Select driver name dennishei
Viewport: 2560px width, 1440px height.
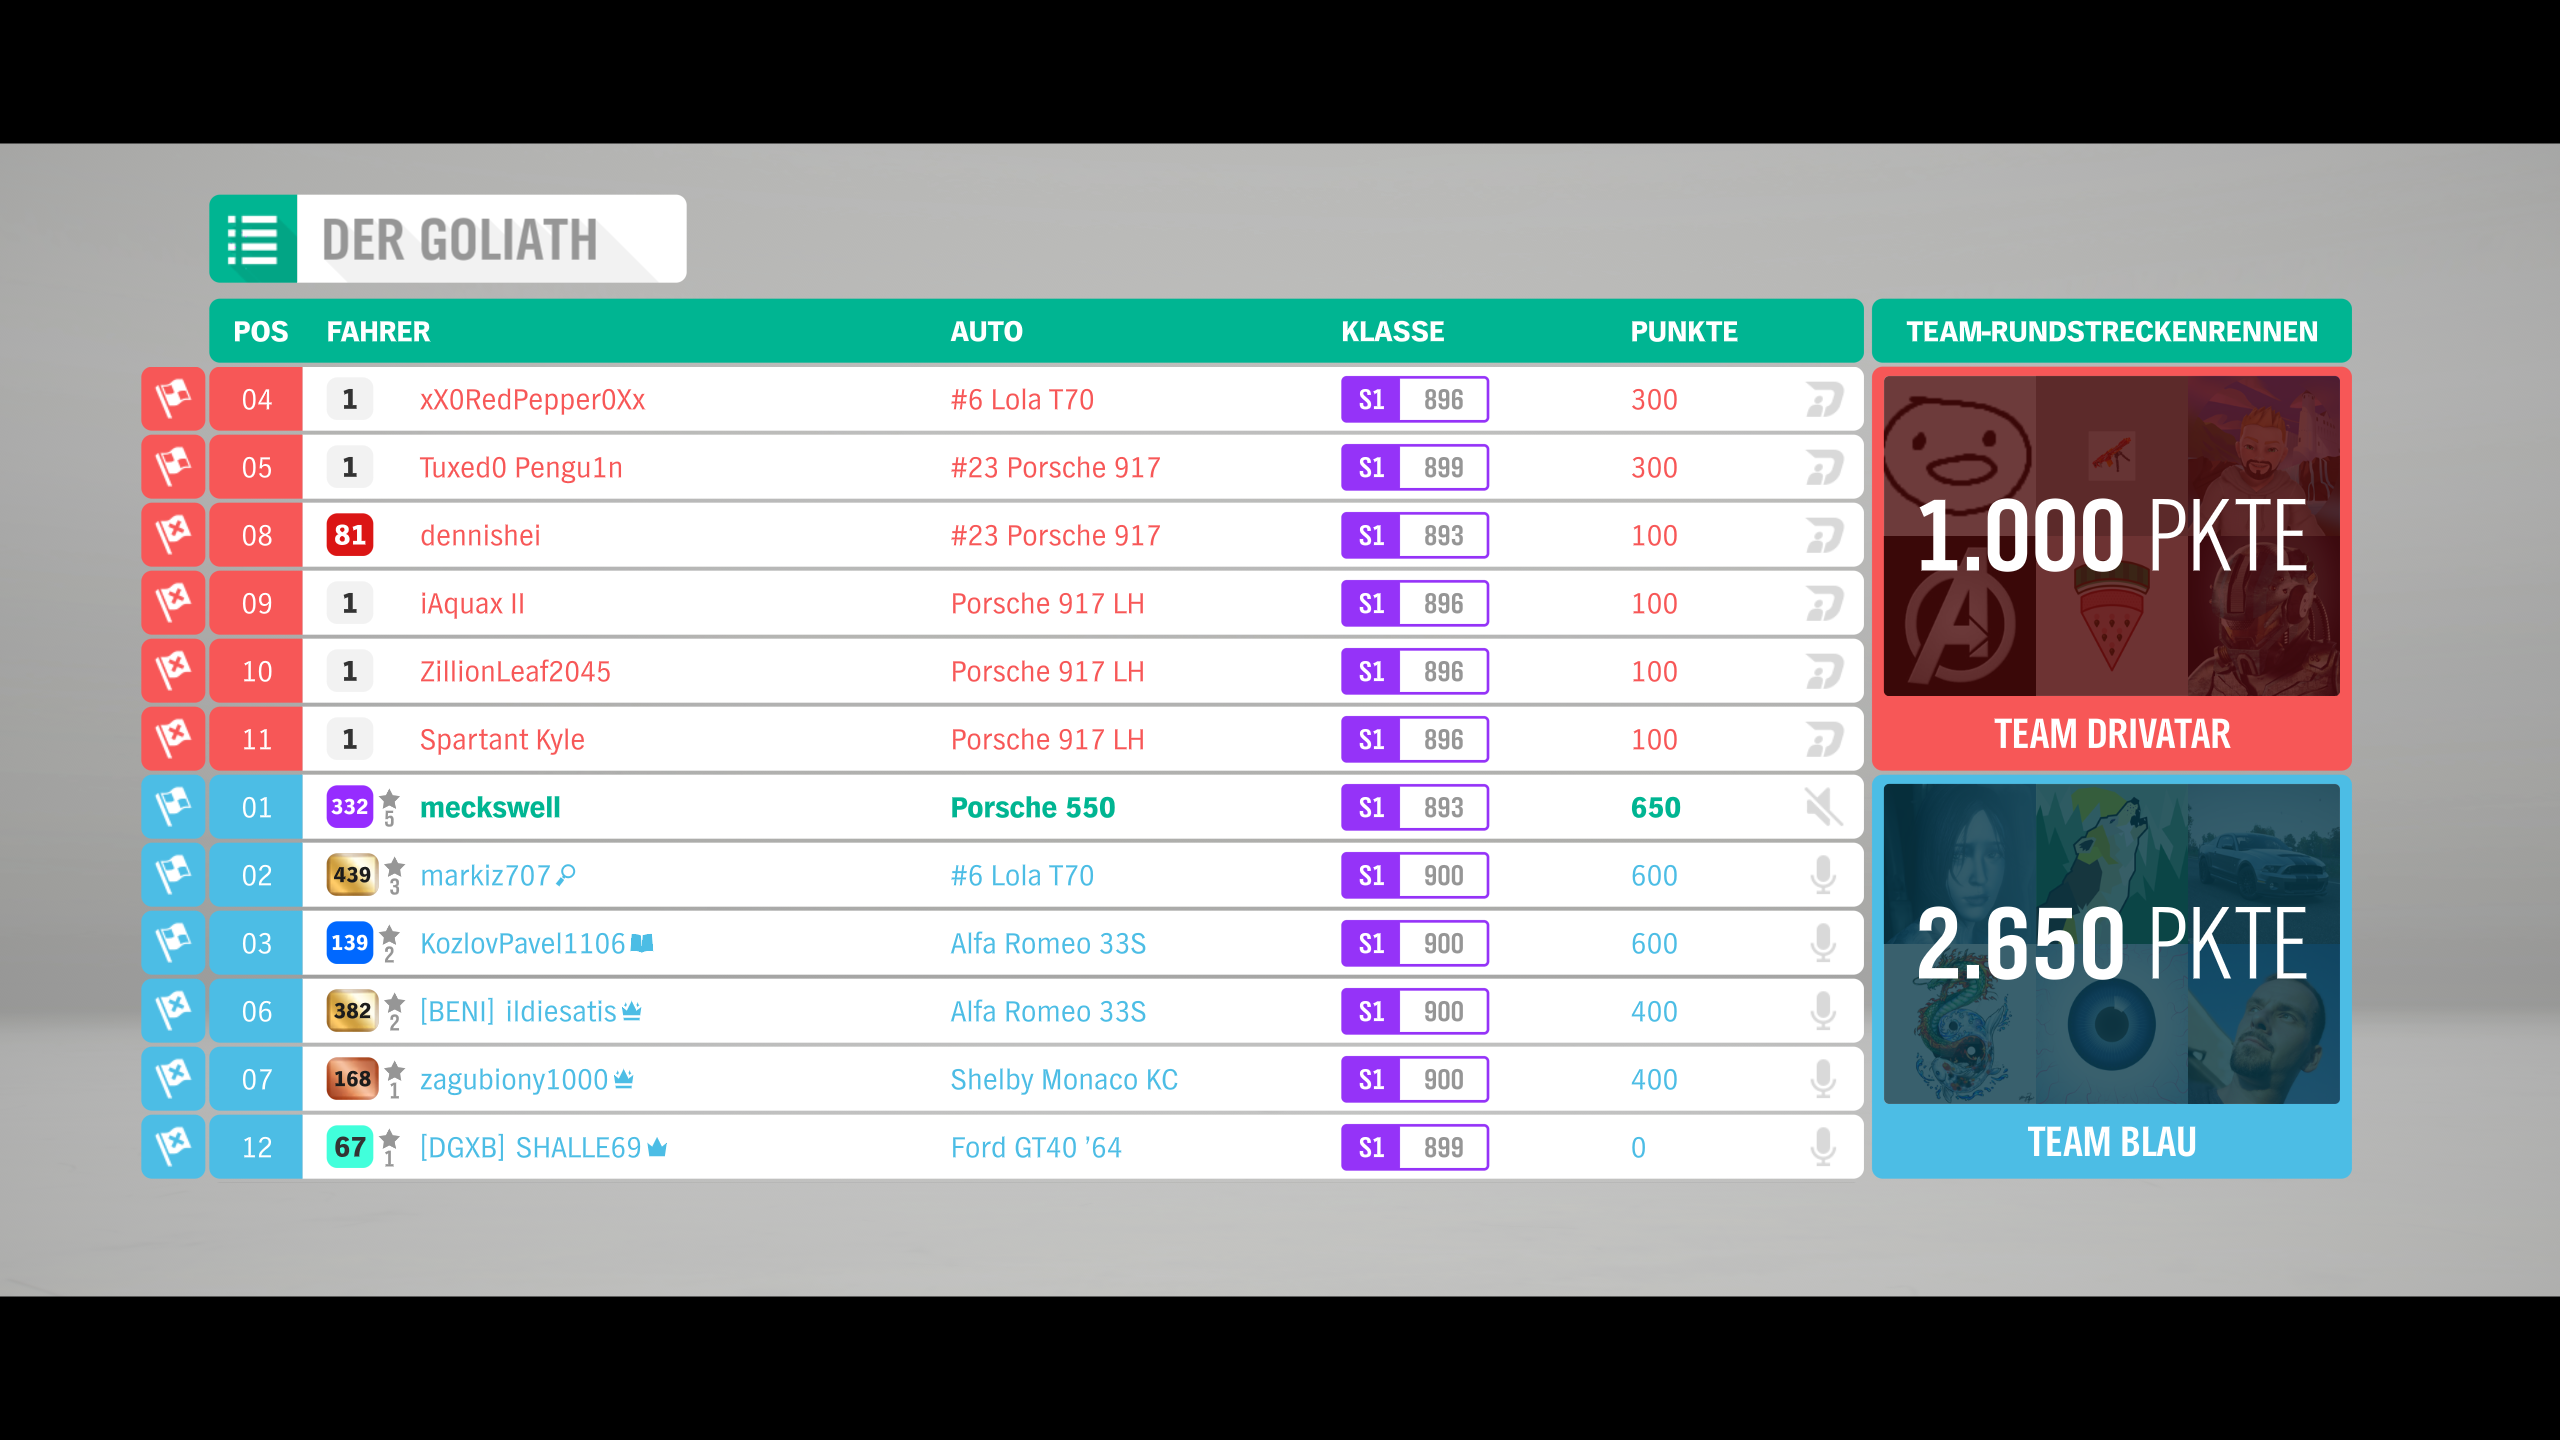pos(480,535)
